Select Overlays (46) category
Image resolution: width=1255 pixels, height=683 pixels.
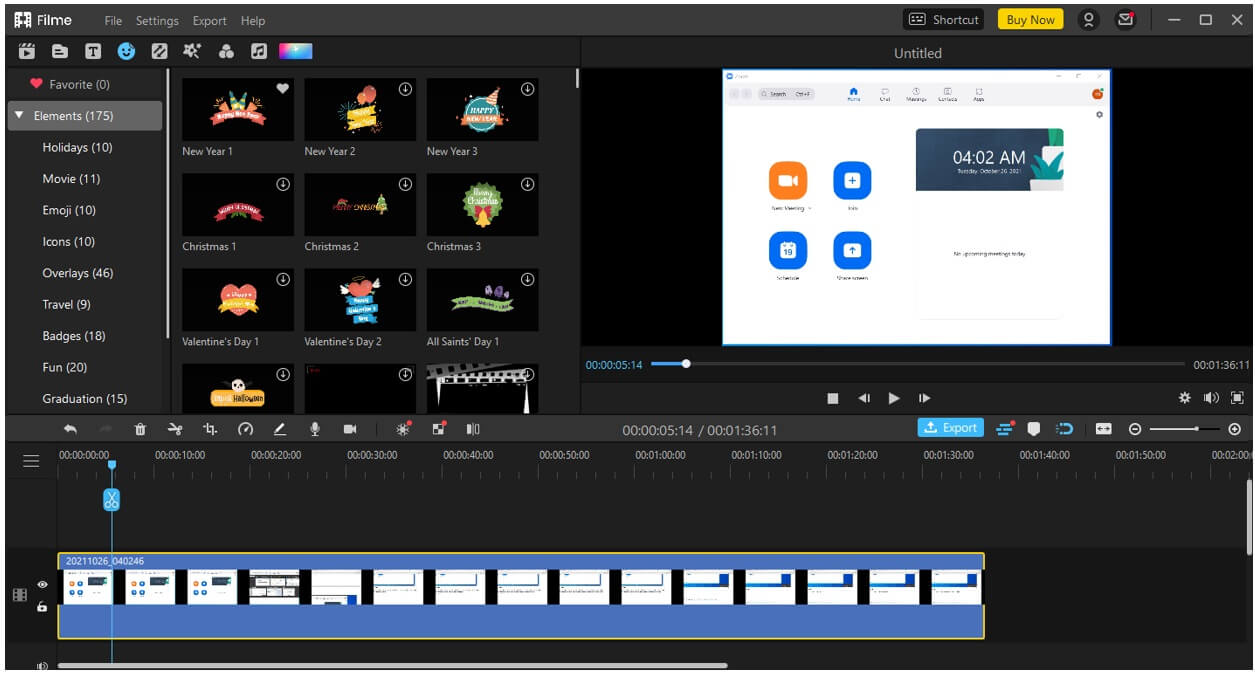pyautogui.click(x=78, y=273)
